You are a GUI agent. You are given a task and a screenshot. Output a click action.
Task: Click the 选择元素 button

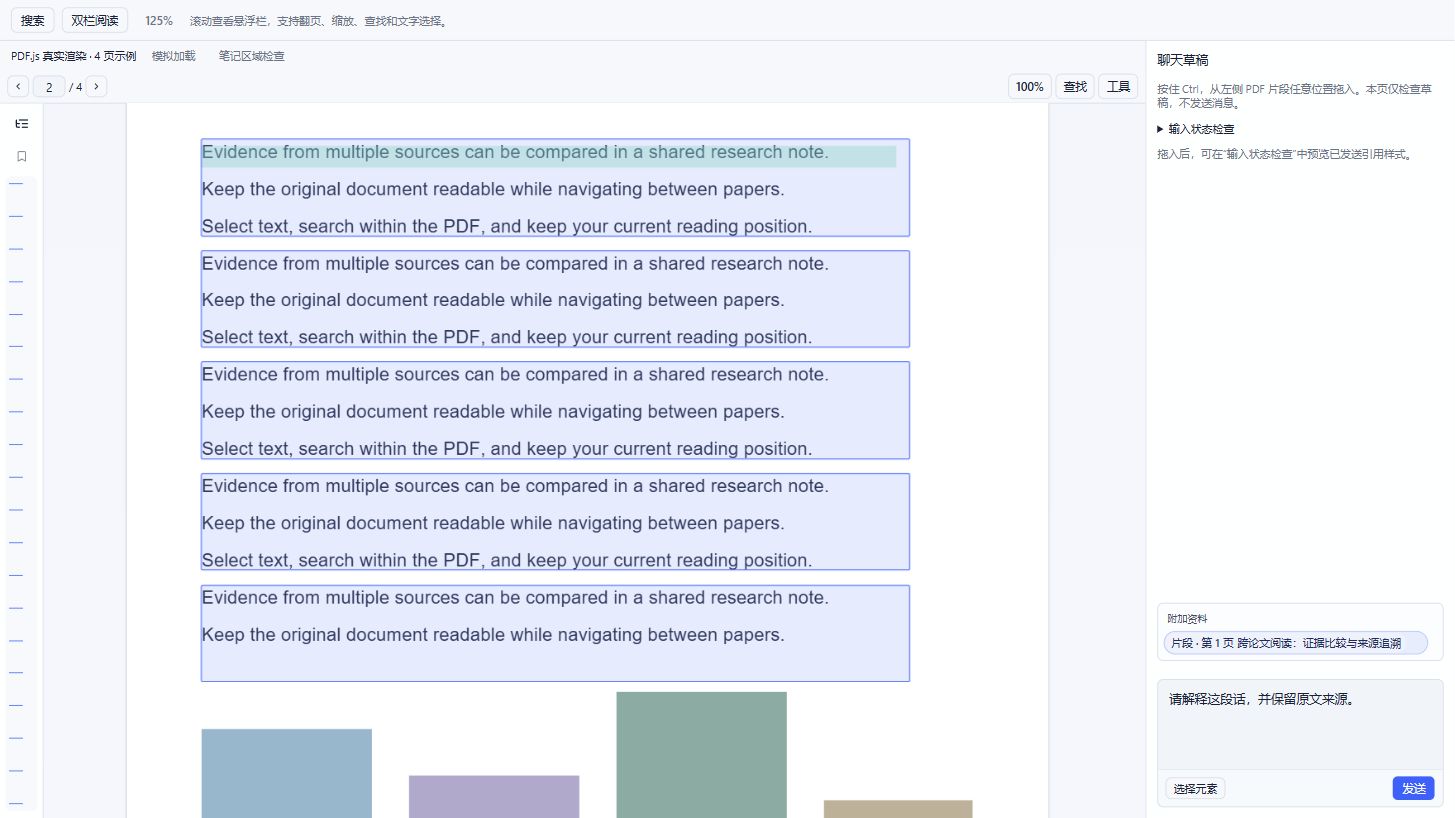1195,789
